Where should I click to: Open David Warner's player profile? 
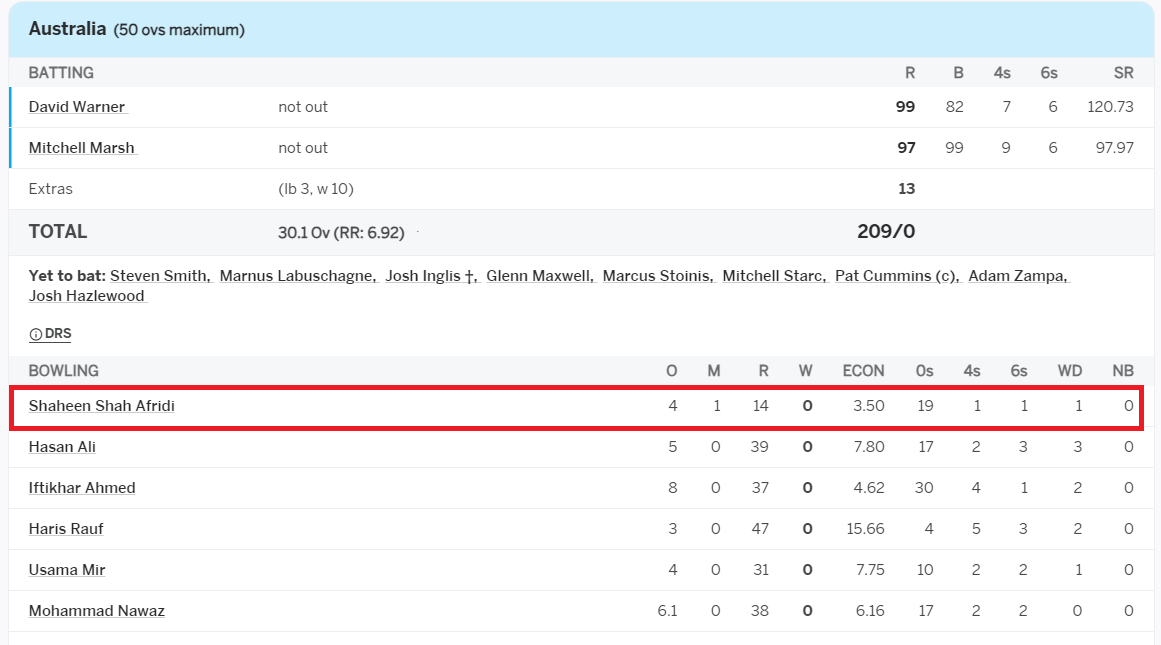point(77,107)
